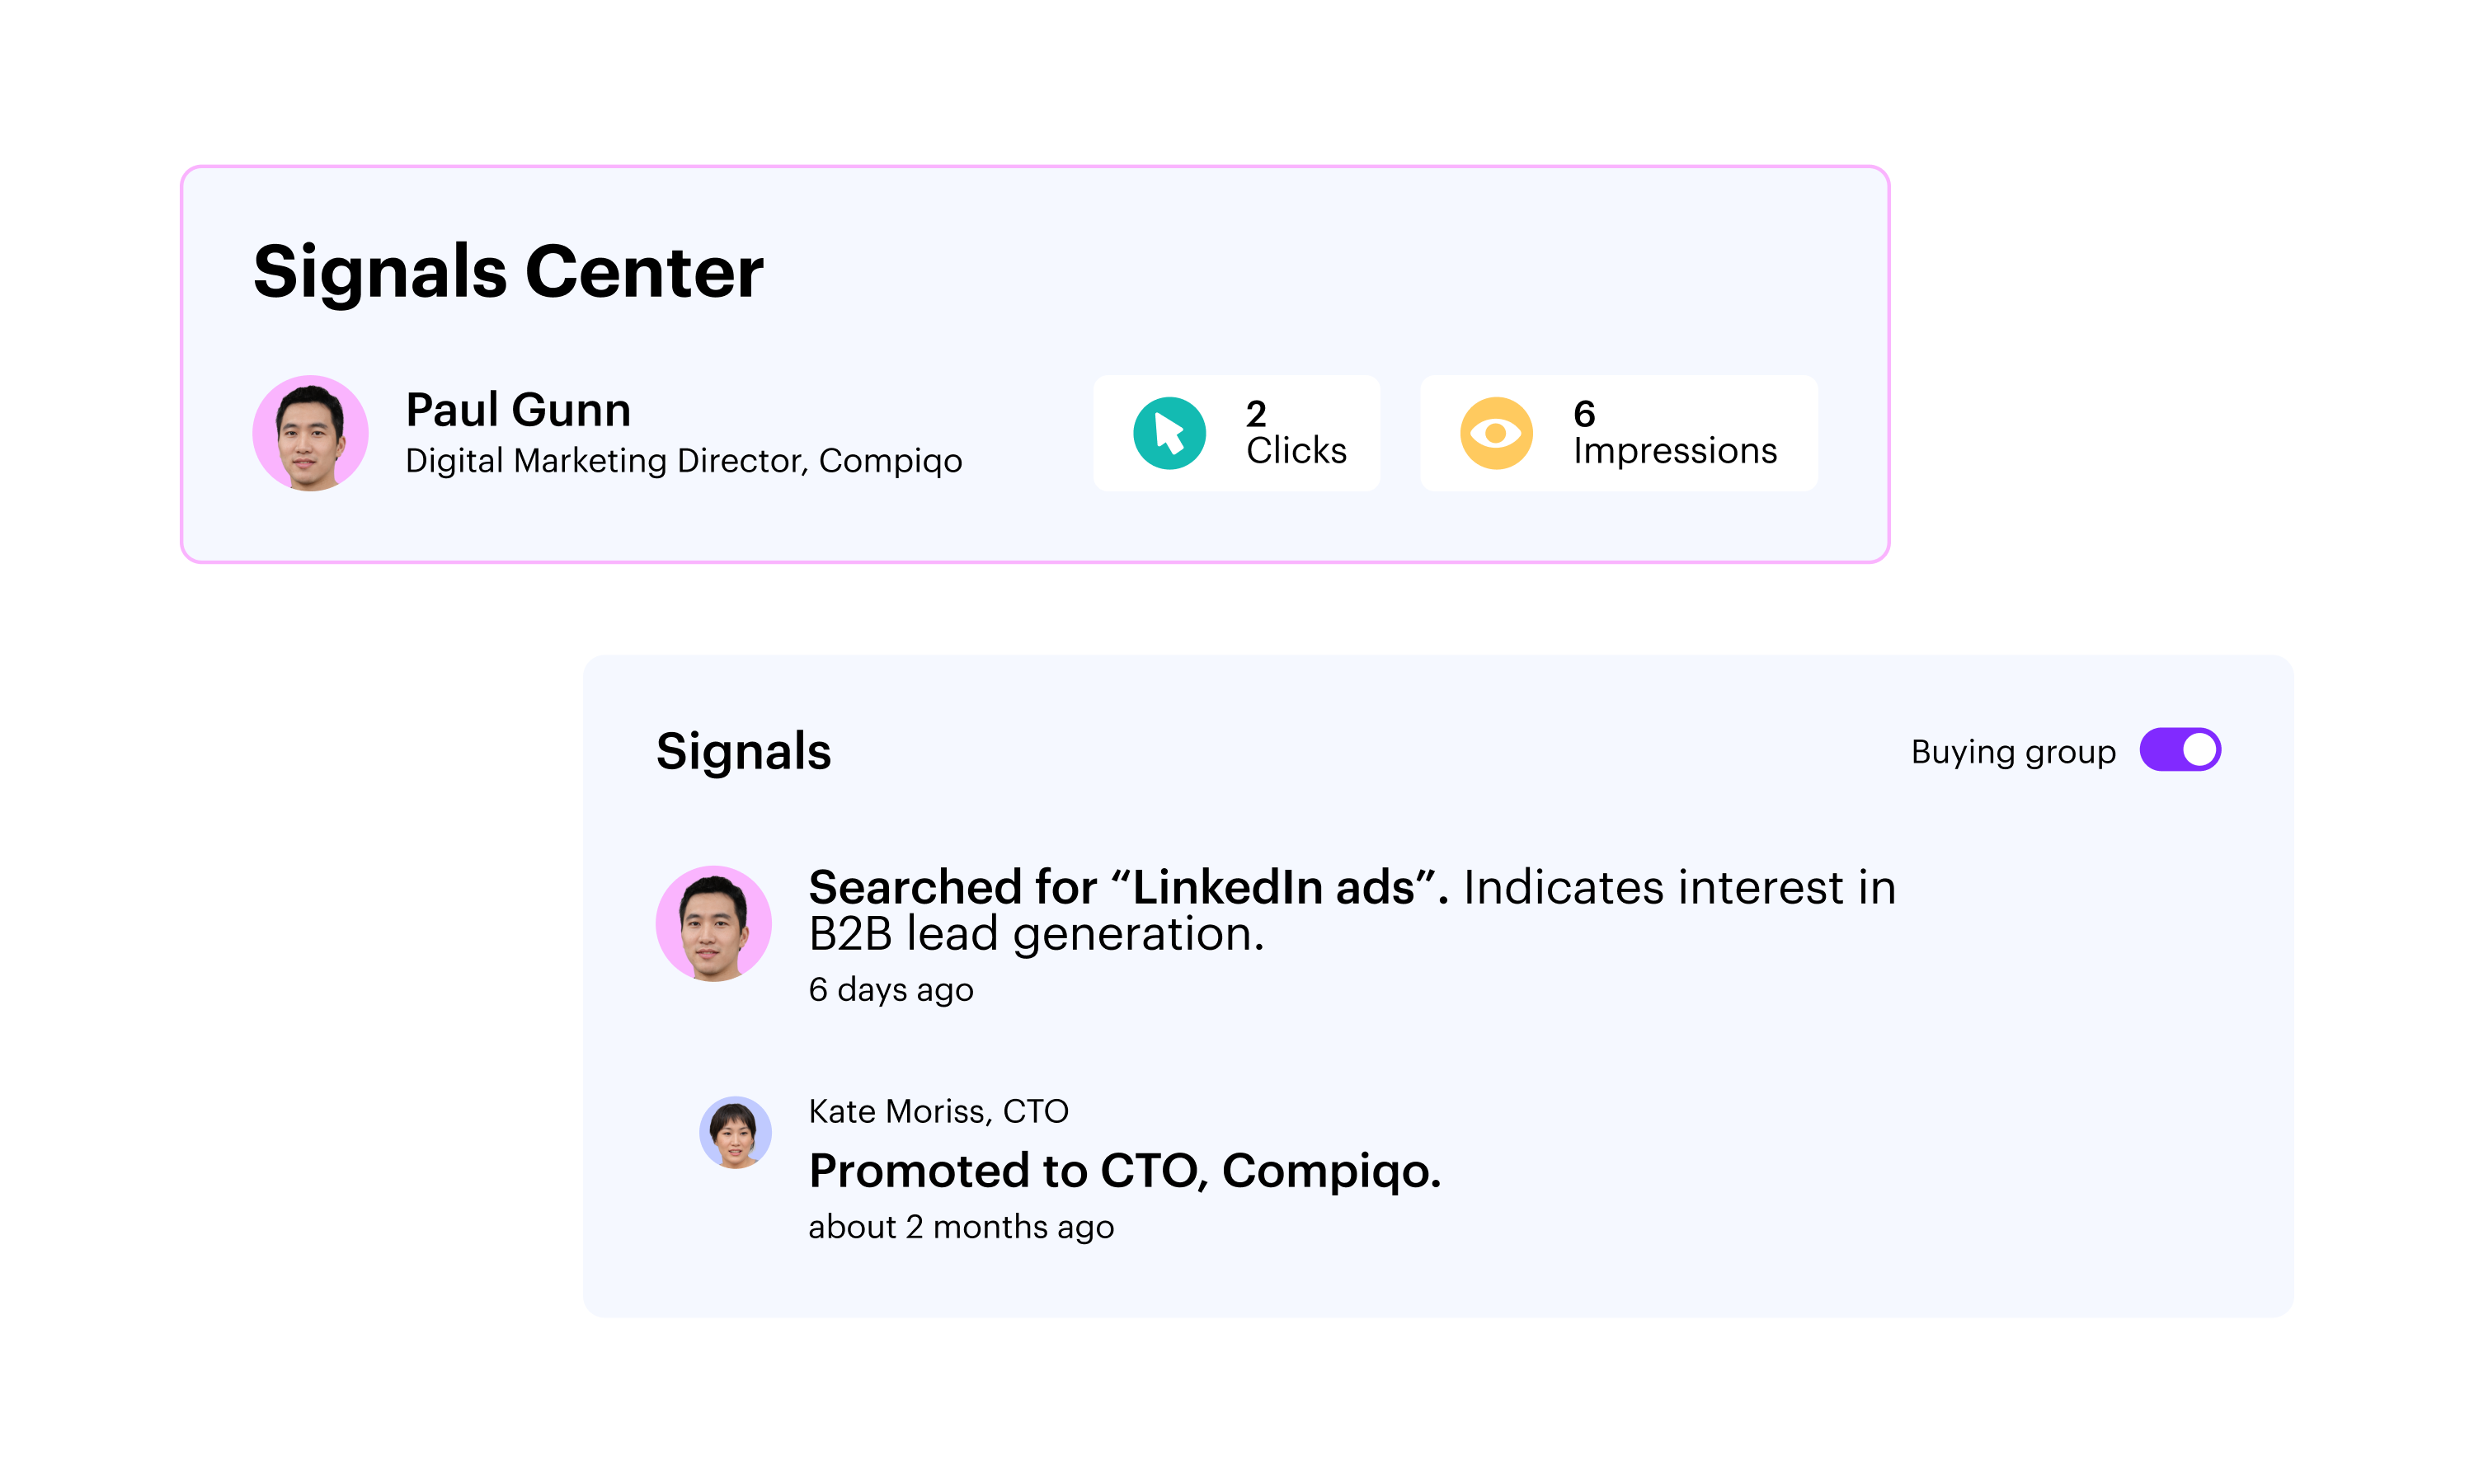
Task: Click Paul's avatar beside the LinkedIn ads signal
Action: [x=713, y=923]
